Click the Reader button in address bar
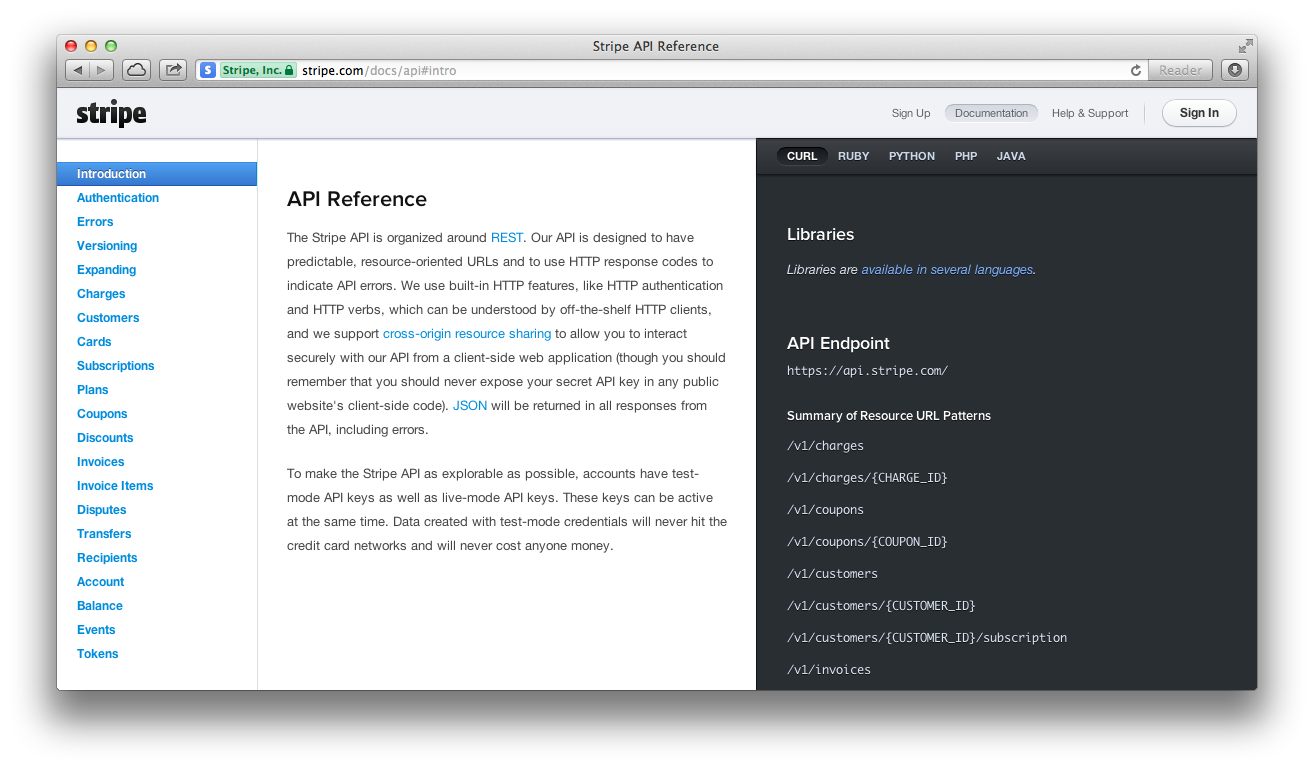 (x=1180, y=70)
